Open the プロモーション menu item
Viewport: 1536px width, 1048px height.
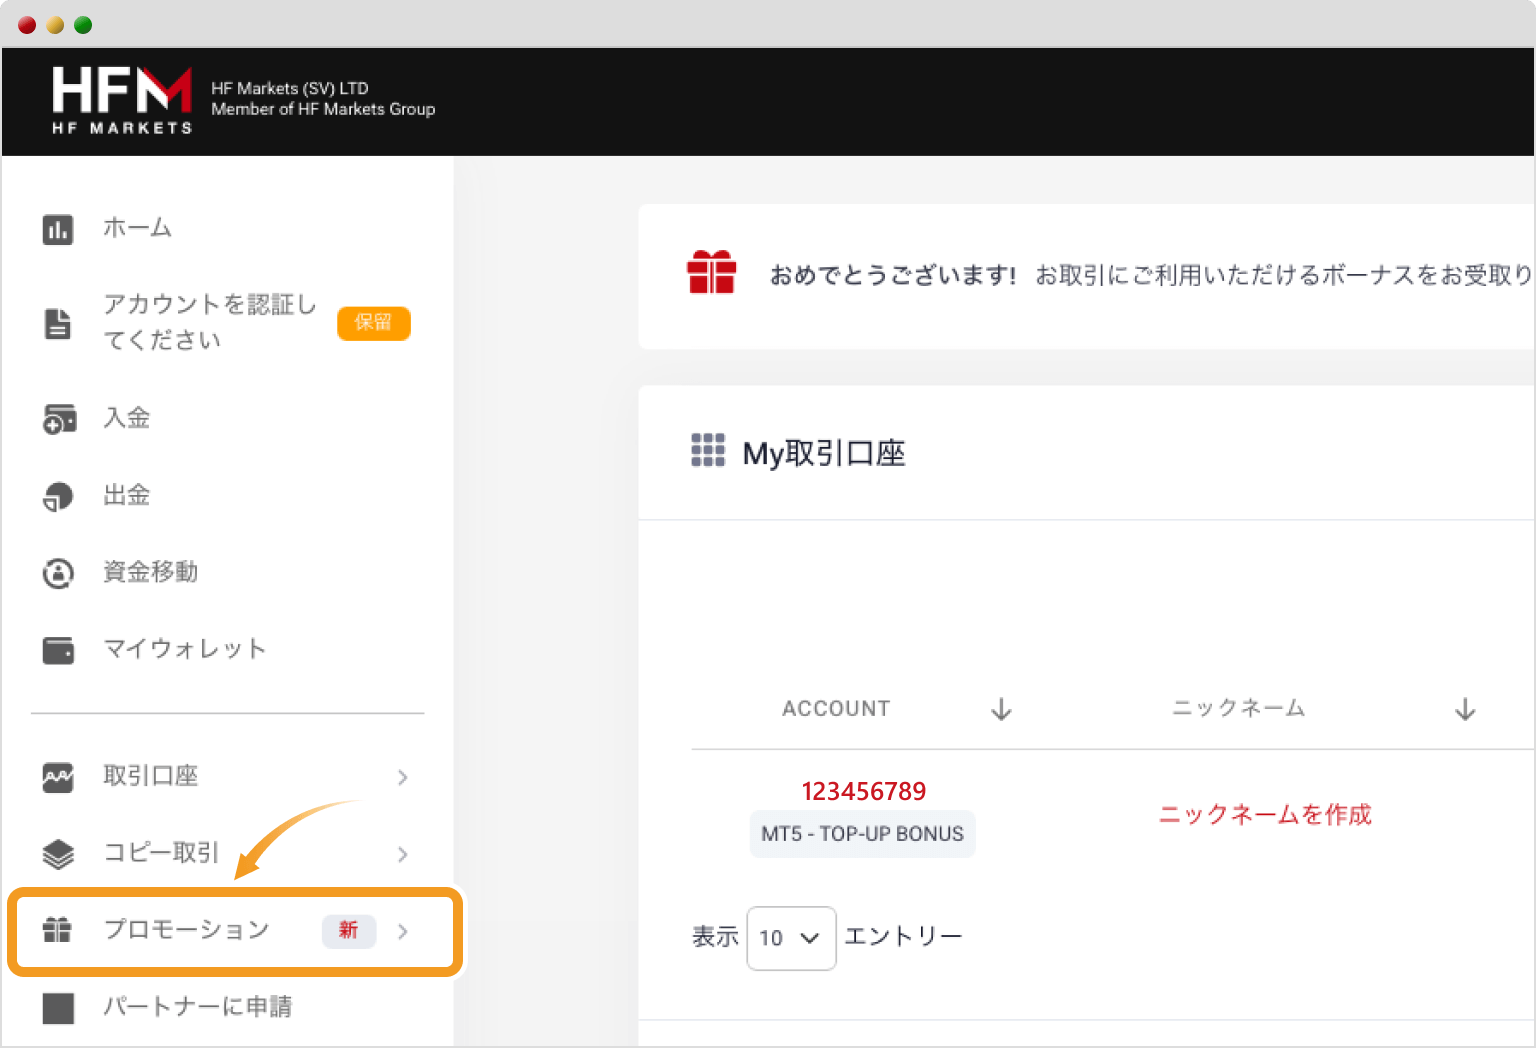point(186,930)
